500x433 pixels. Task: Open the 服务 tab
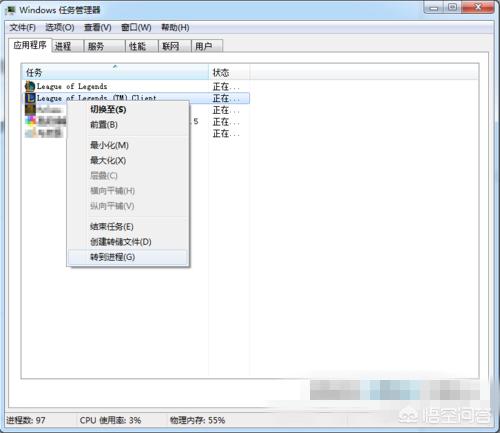click(x=104, y=46)
